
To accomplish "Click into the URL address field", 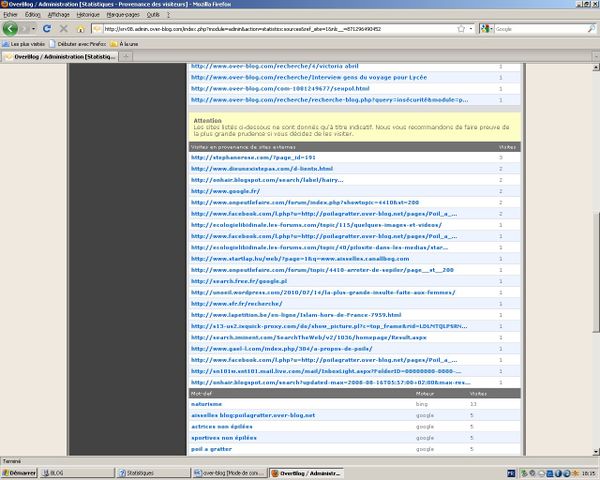I will click(279, 29).
